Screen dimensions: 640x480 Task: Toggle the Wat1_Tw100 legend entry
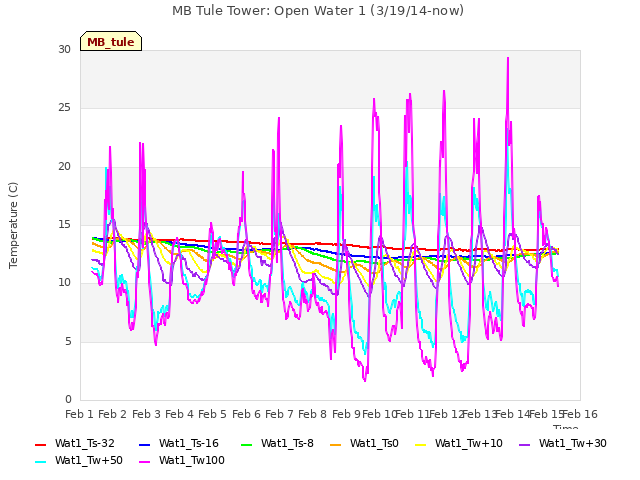[182, 461]
